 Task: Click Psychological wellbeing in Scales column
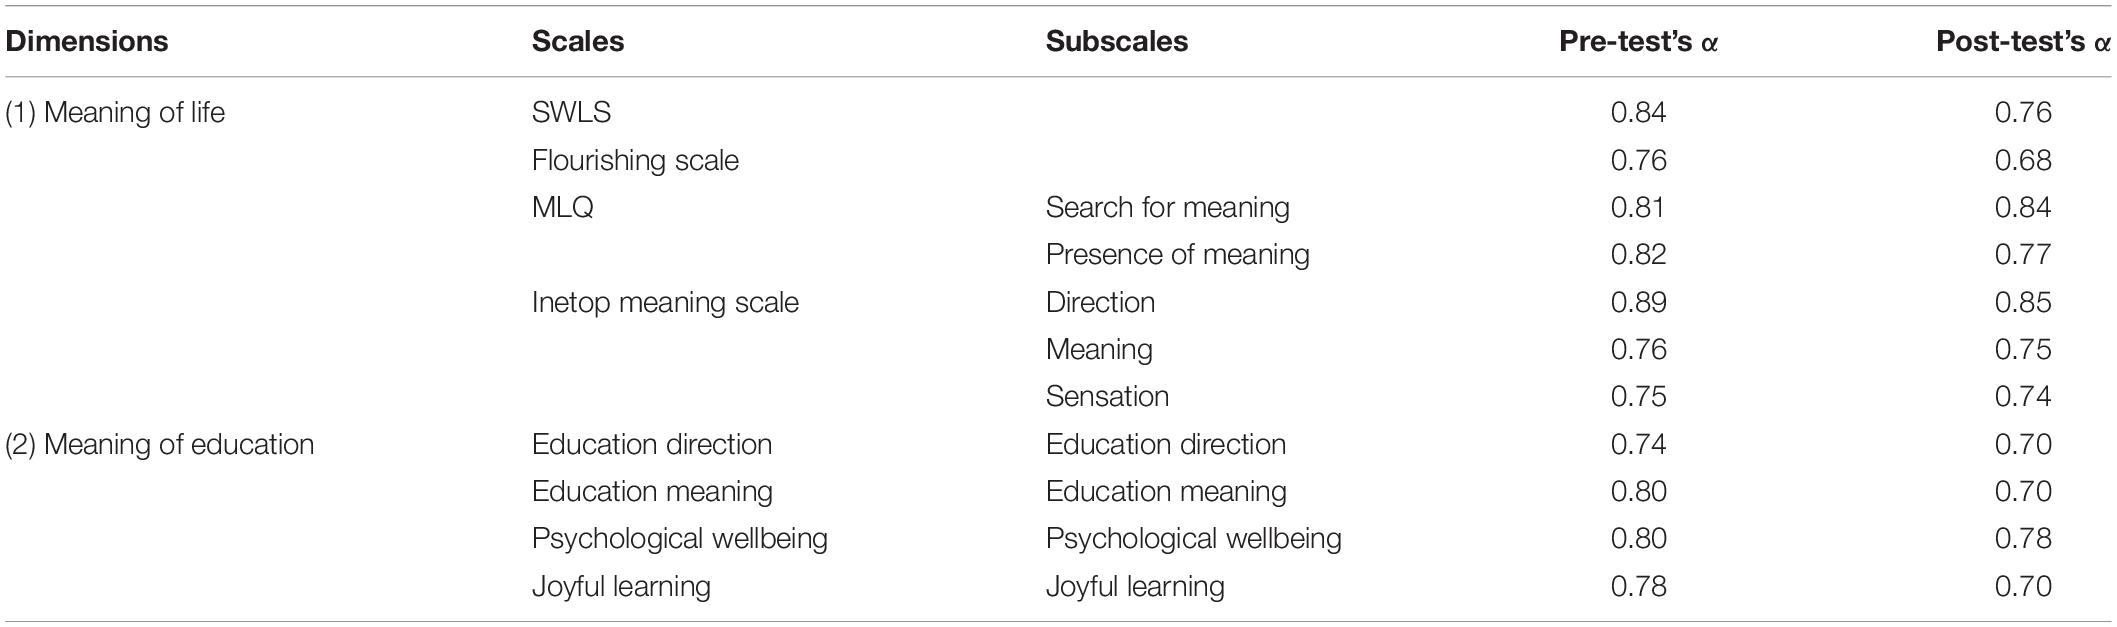680,539
